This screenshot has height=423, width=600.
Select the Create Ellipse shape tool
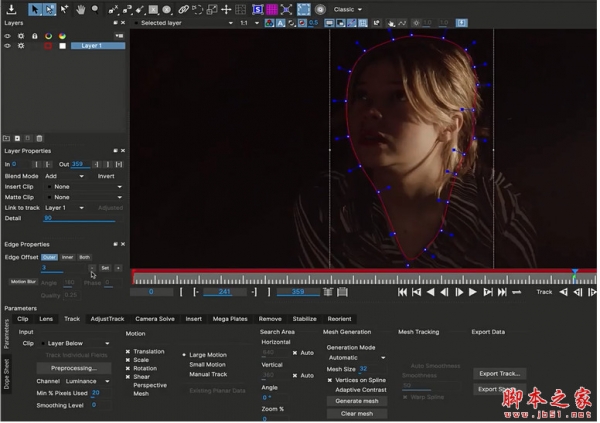click(x=167, y=10)
